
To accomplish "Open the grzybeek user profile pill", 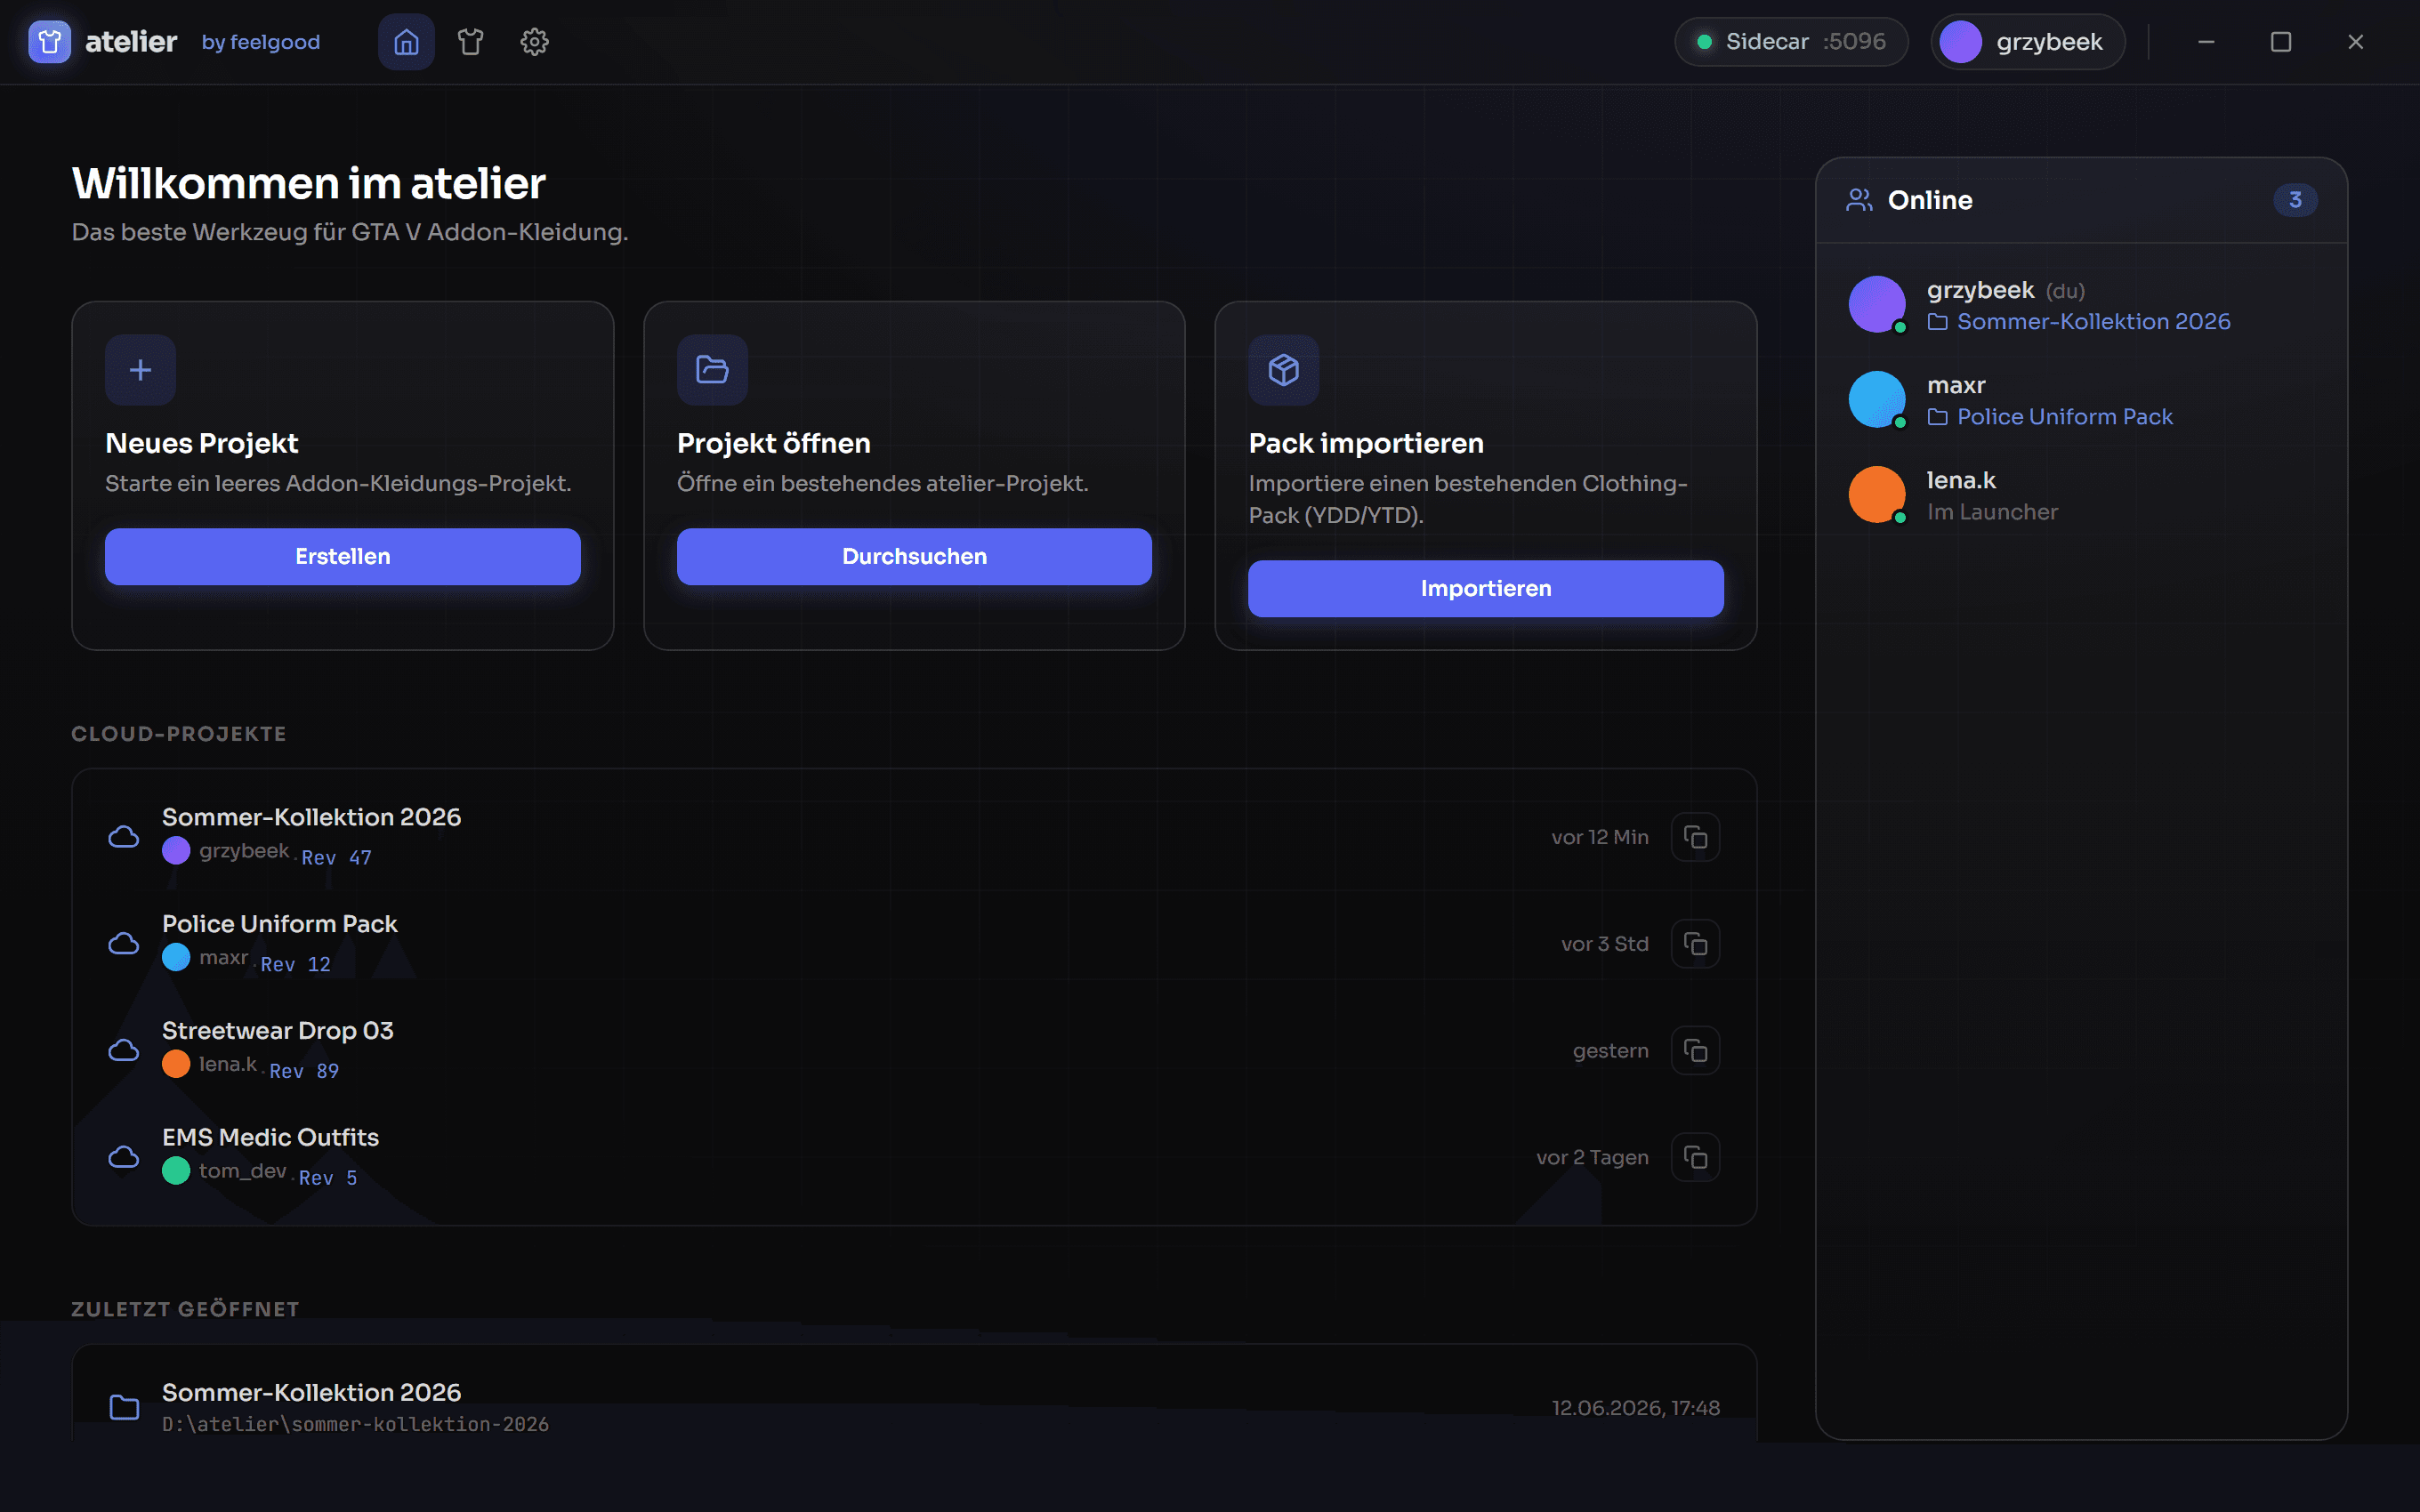I will tap(2027, 42).
